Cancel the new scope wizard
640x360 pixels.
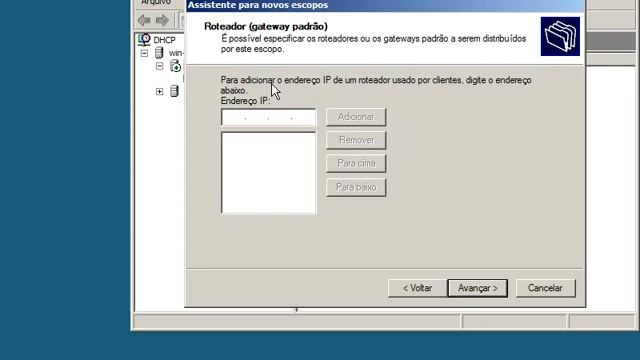(x=546, y=288)
